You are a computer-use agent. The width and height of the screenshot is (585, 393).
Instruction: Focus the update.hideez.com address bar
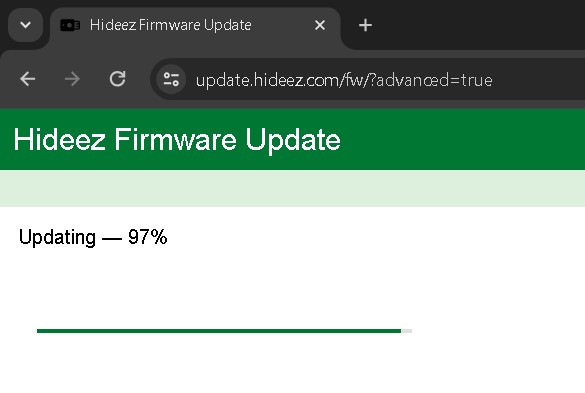tap(367, 79)
